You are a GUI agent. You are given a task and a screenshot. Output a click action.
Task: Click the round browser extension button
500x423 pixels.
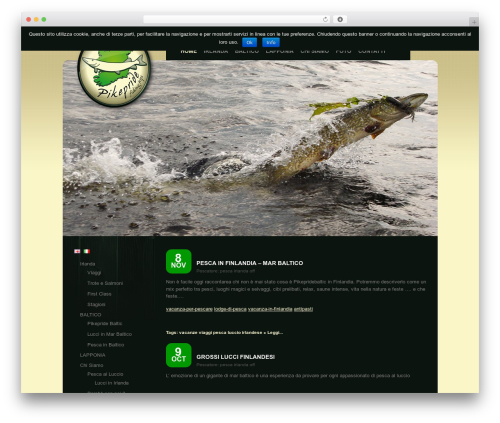coord(340,19)
